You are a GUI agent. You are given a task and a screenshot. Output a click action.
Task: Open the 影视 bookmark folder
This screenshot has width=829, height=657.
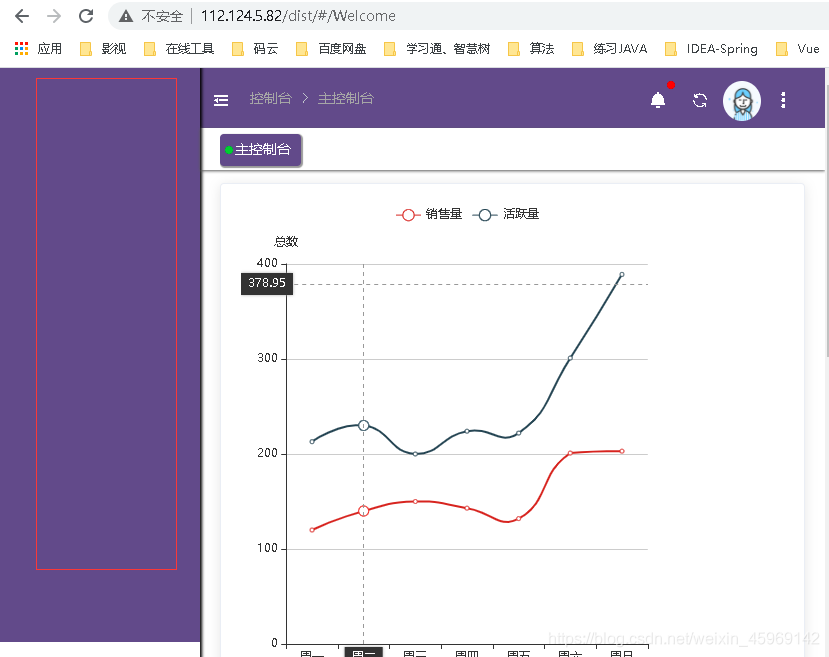coord(103,49)
